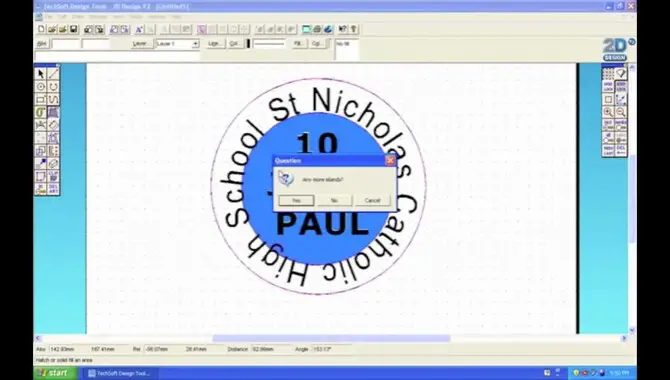Pick the circle drawing tool
The width and height of the screenshot is (670, 380).
[41, 87]
